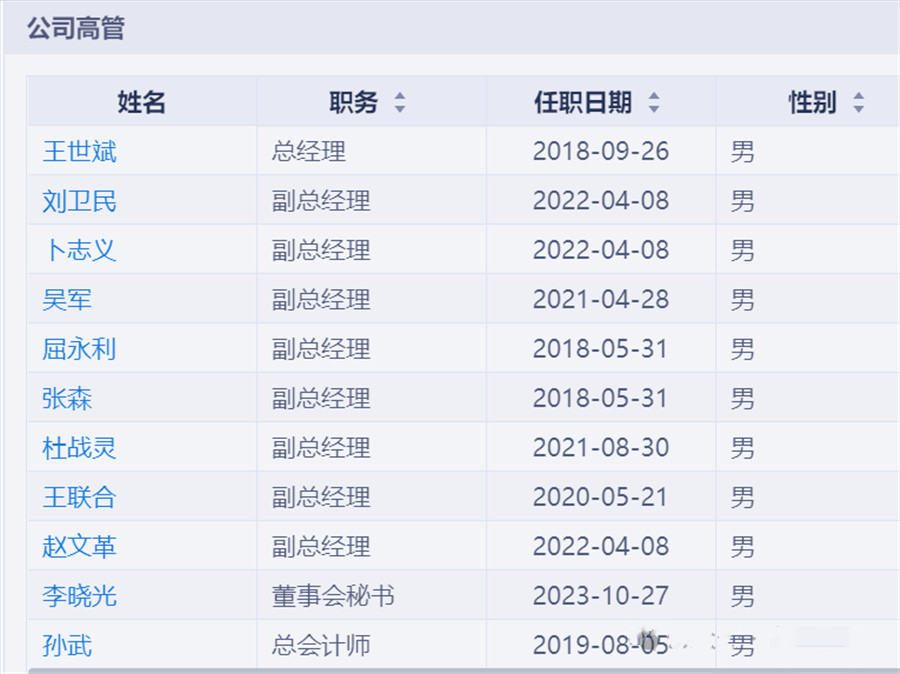
Task: Select the name 屈永利
Action: (79, 349)
